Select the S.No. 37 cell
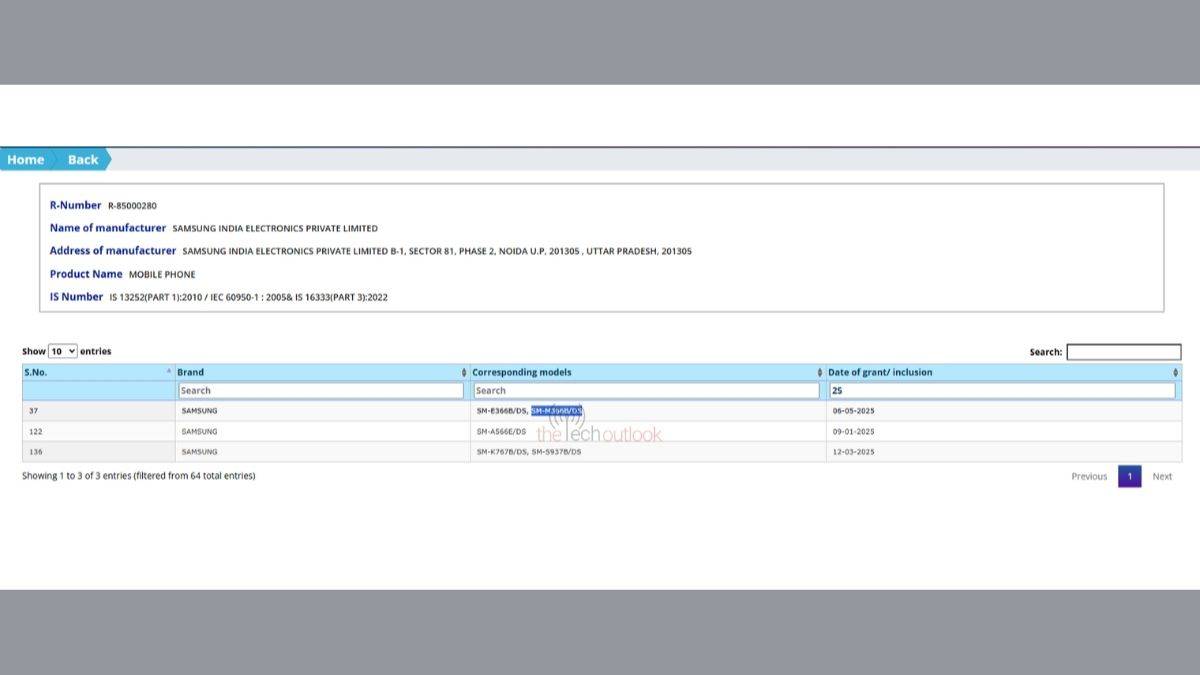 pos(98,411)
